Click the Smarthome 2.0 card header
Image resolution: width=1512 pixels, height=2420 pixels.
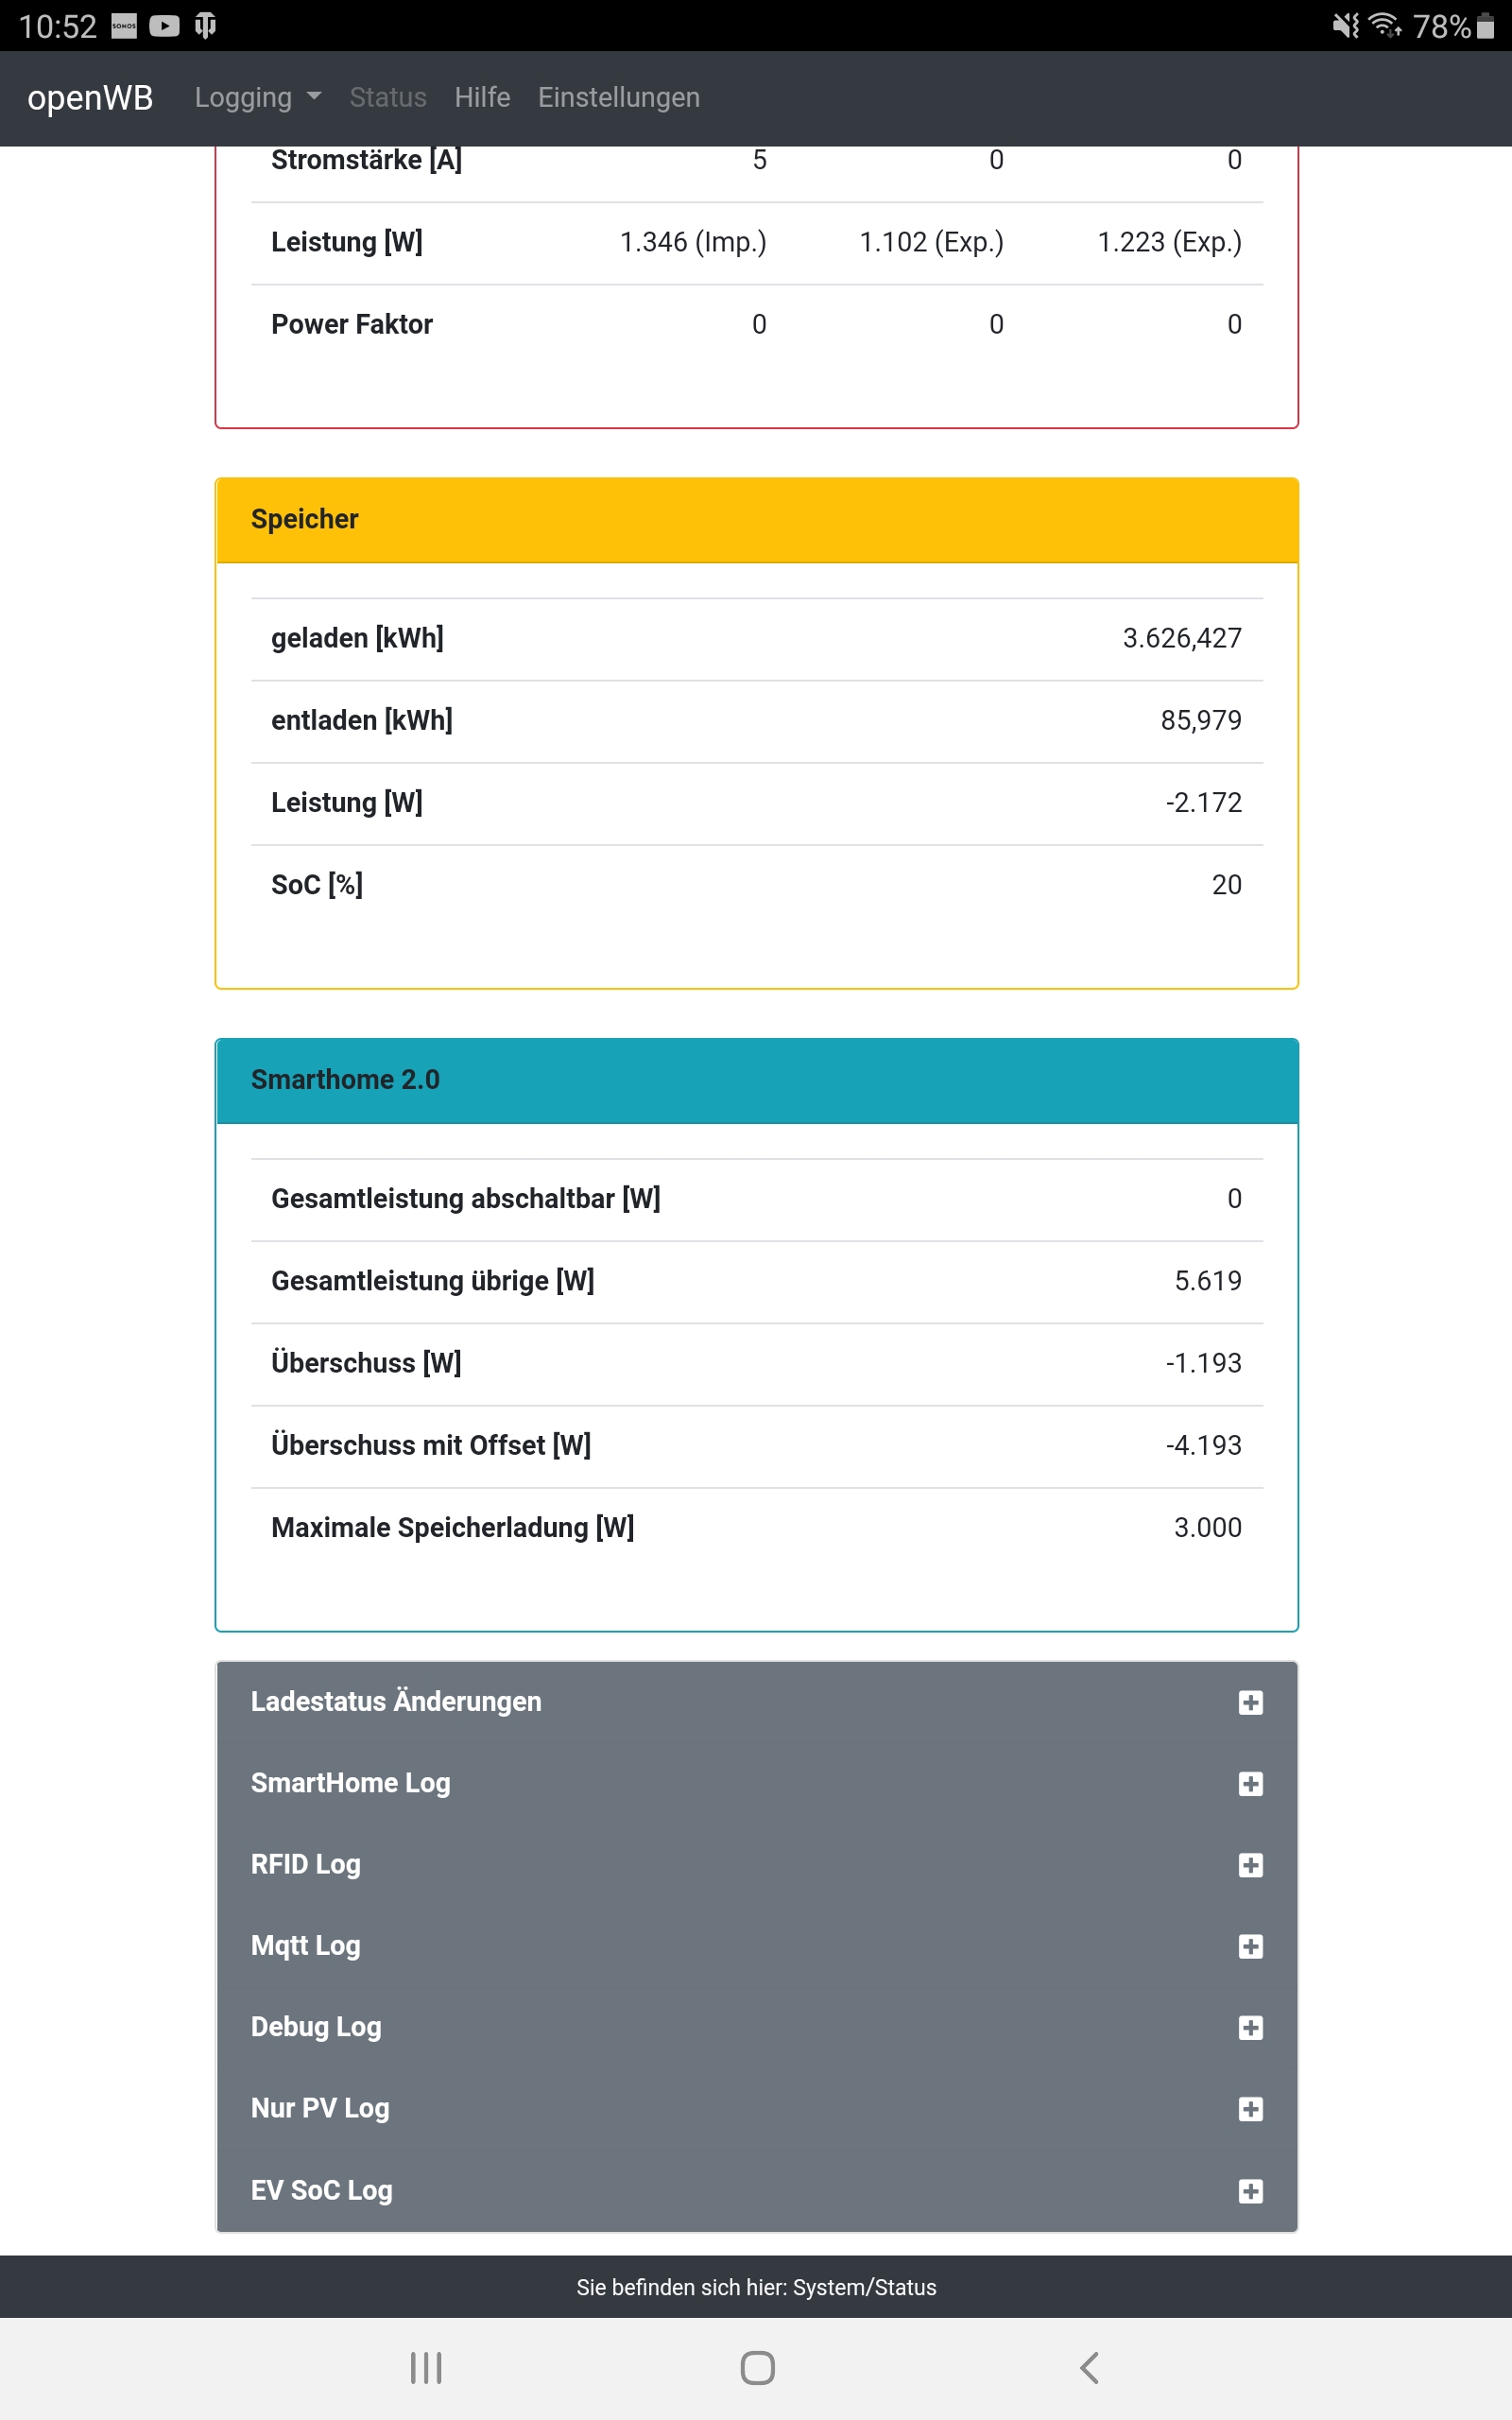pyautogui.click(x=756, y=1080)
